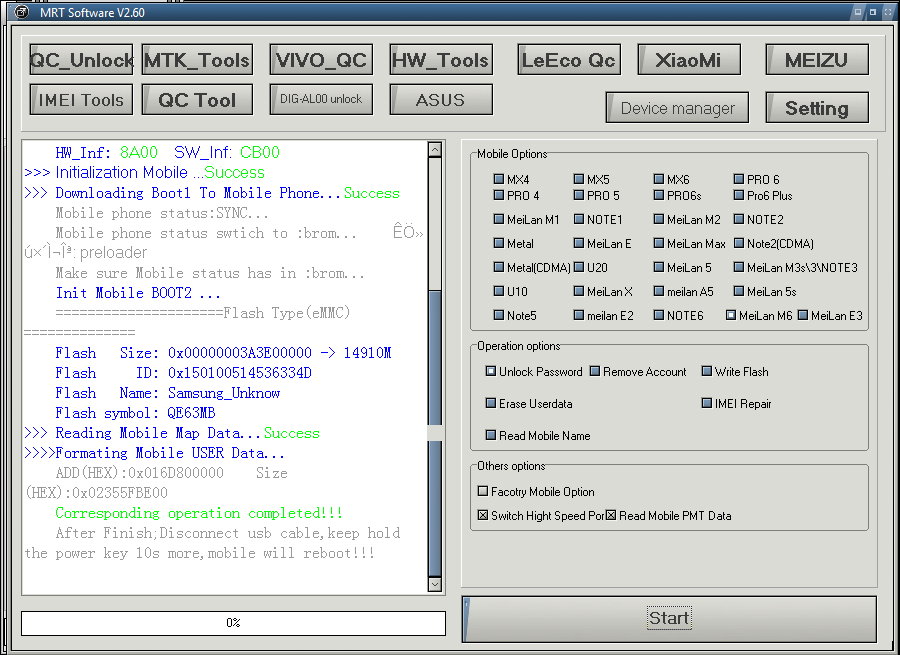Select the NOTE6 model checkbox
Screen dimensions: 900x655
pos(659,316)
